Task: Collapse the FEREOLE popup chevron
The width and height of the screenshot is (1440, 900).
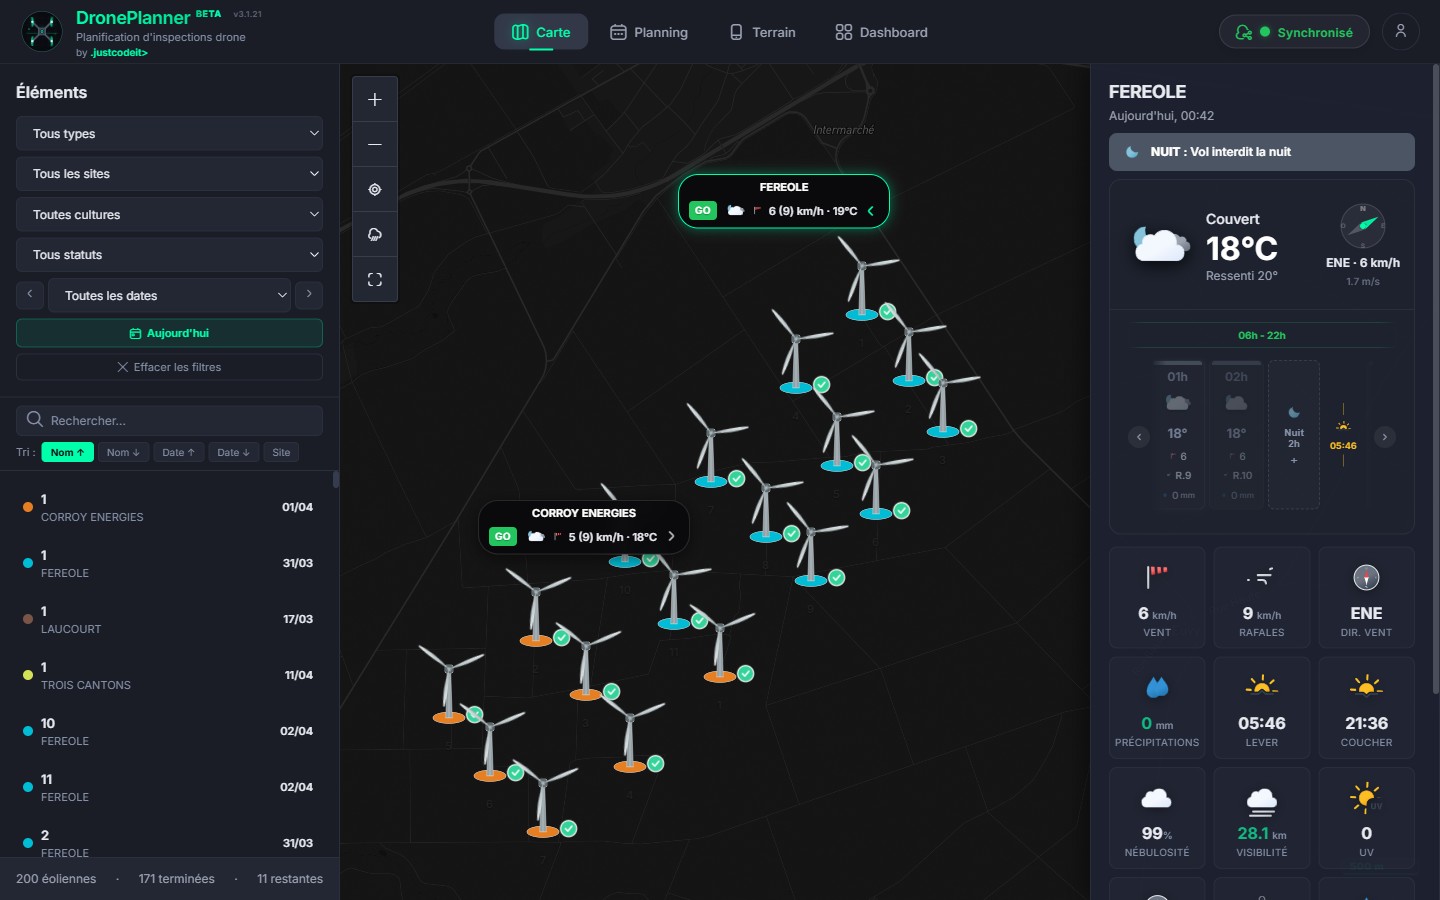Action: [x=871, y=211]
